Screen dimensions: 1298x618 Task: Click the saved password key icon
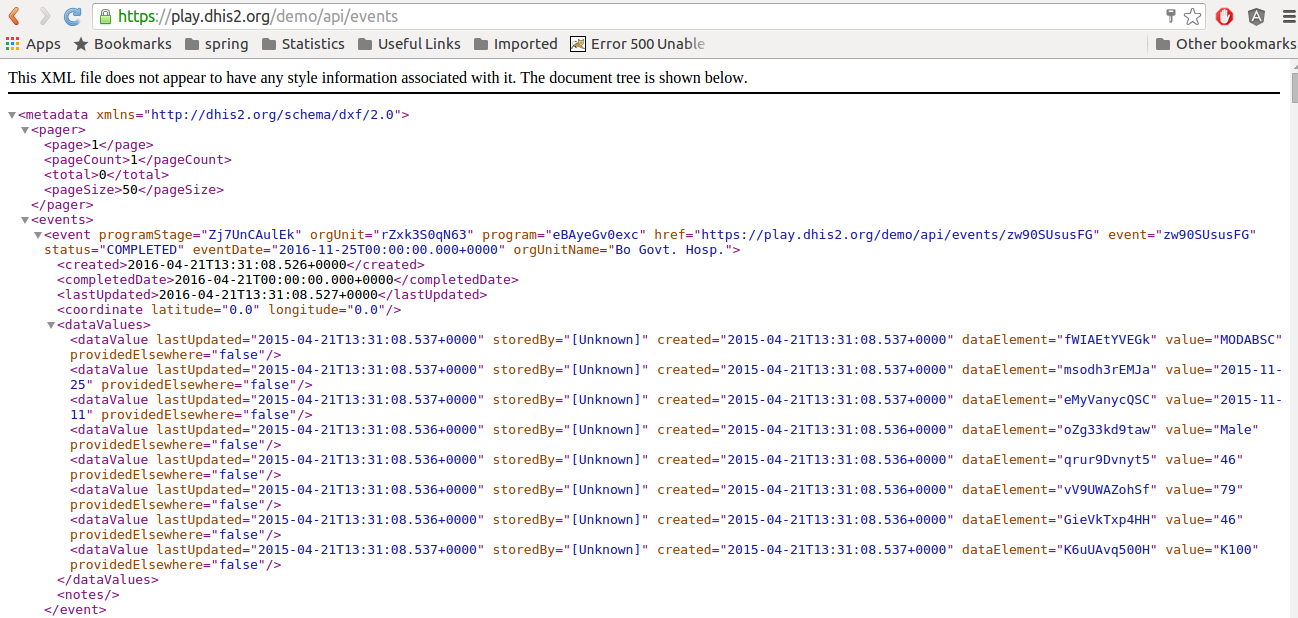(1171, 16)
